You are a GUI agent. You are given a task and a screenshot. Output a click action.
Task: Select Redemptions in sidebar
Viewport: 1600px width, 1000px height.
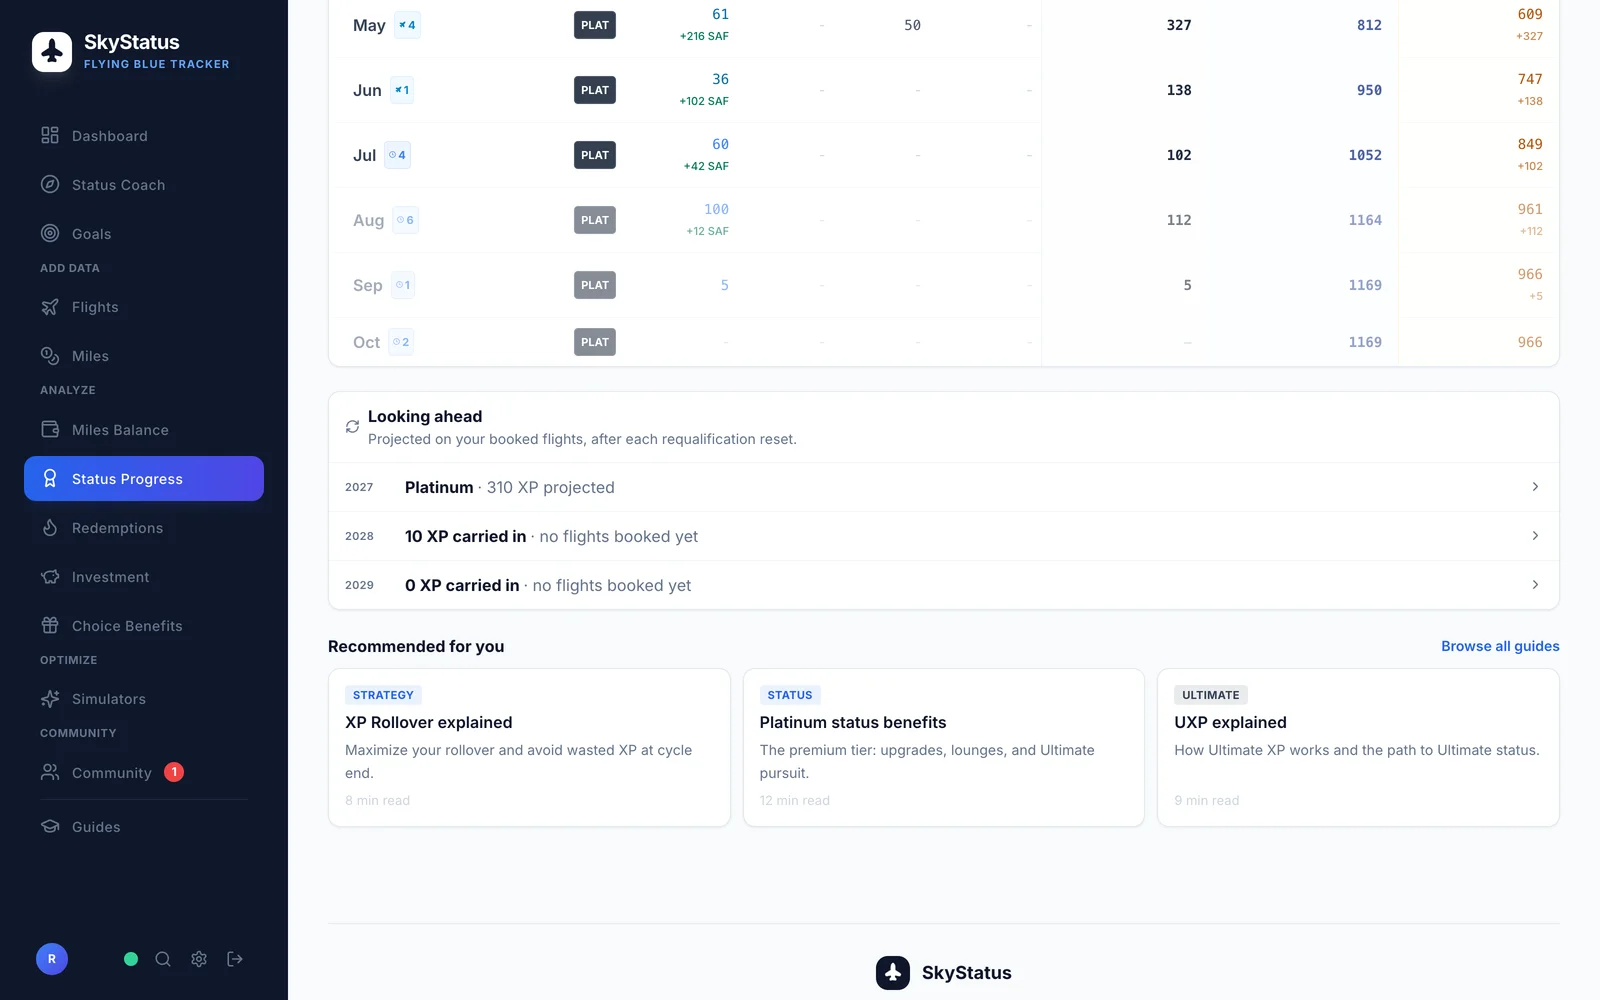click(x=144, y=528)
